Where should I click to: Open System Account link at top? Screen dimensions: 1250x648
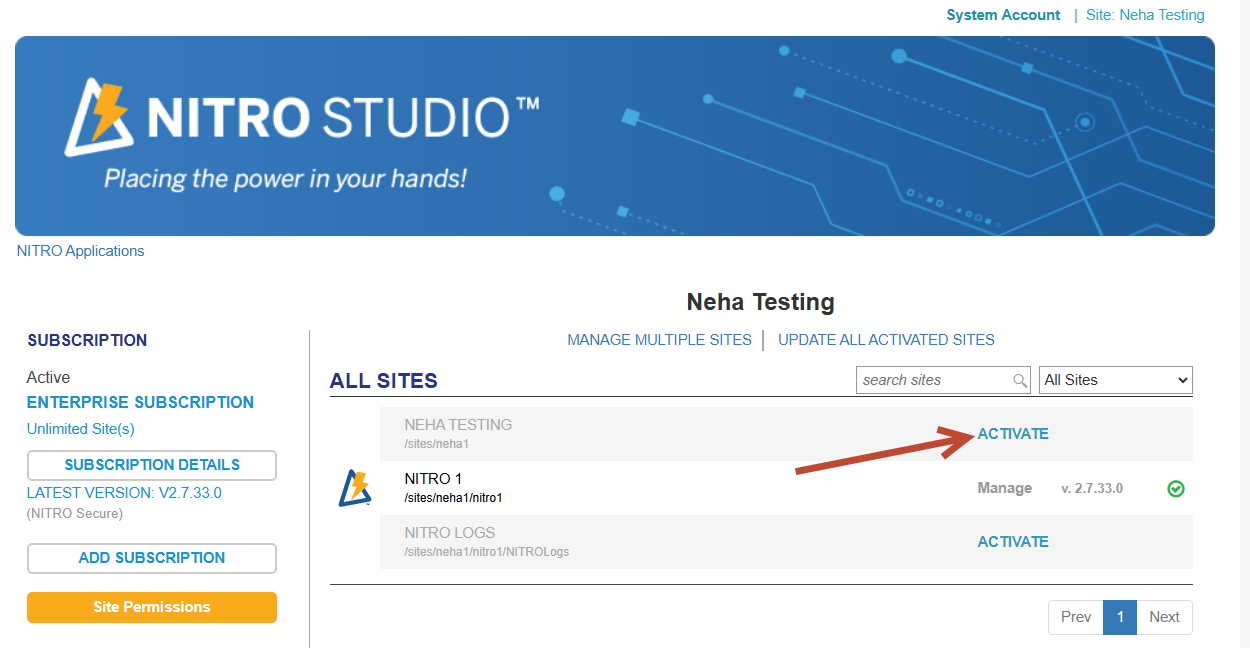coord(1003,15)
